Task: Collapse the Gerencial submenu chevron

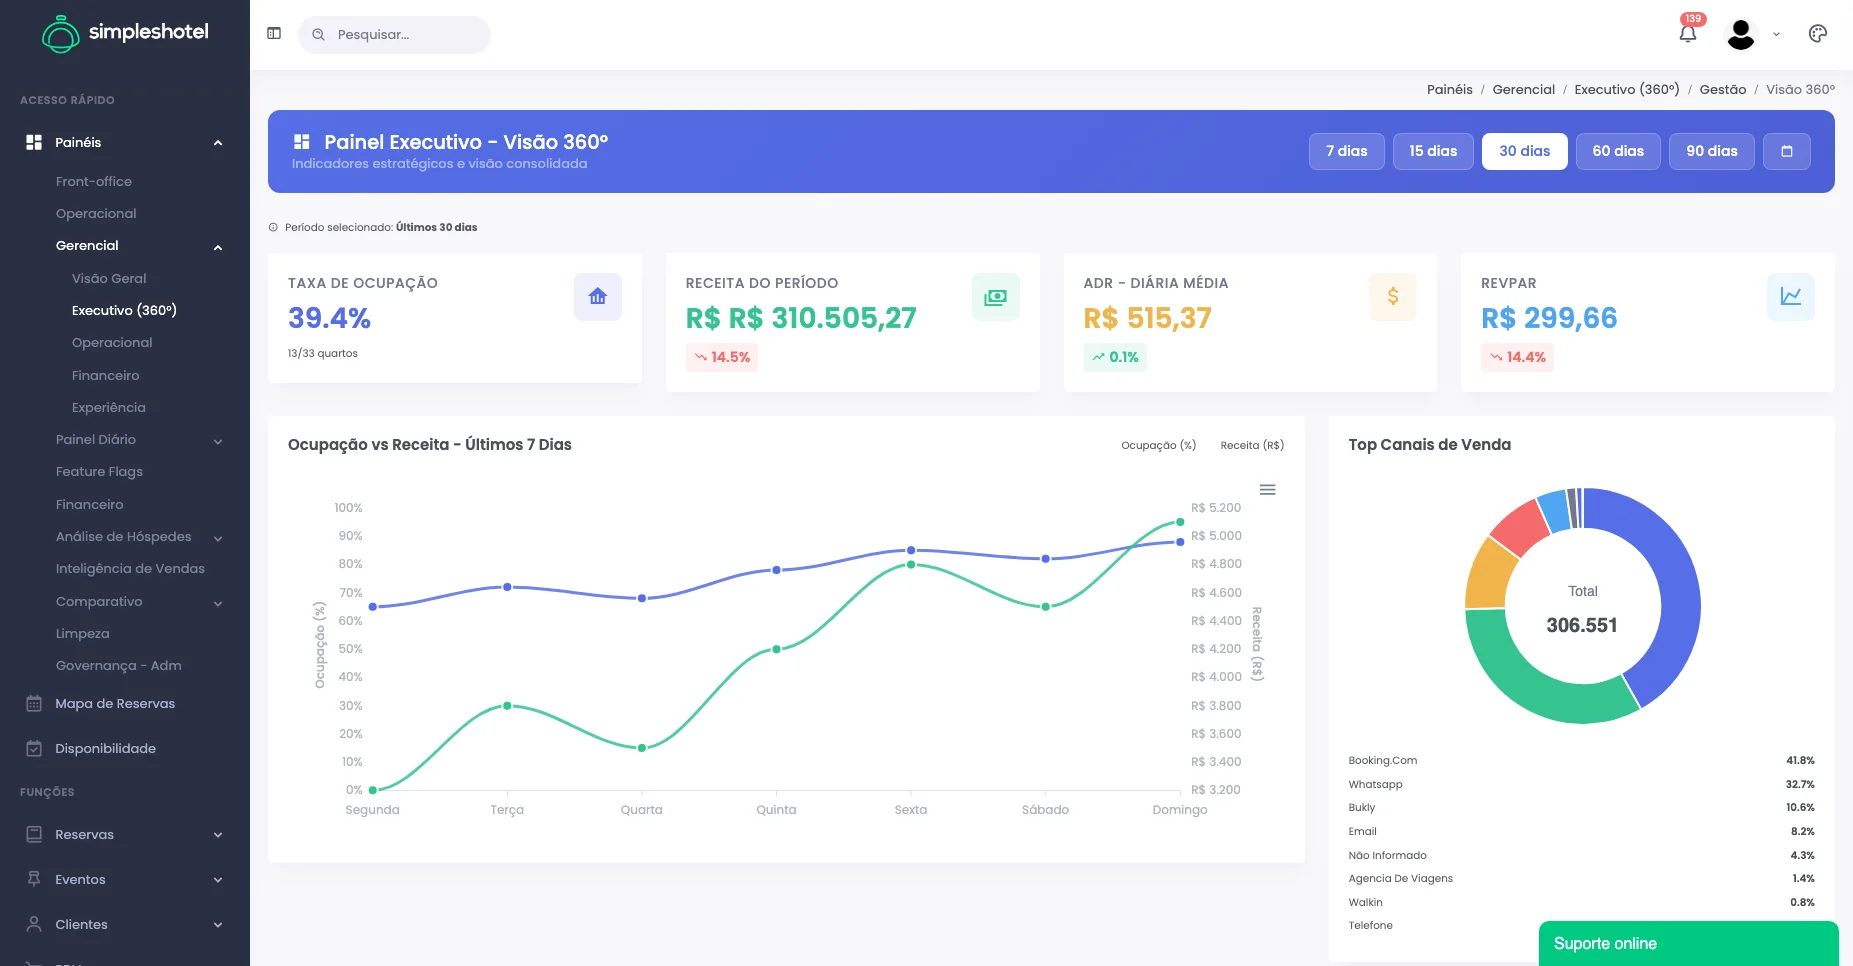Action: (x=218, y=247)
